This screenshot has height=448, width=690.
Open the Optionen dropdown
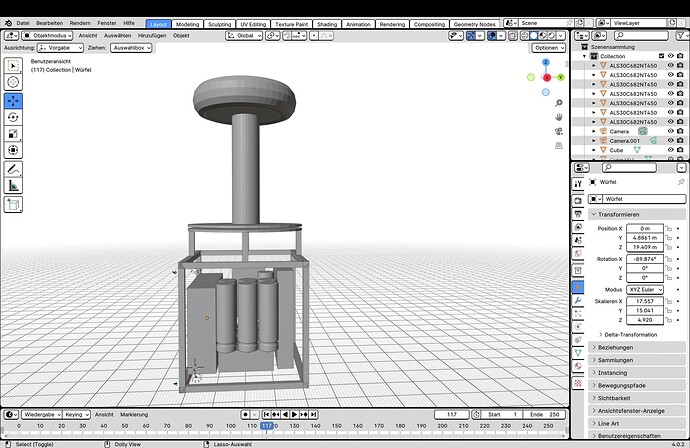[549, 48]
